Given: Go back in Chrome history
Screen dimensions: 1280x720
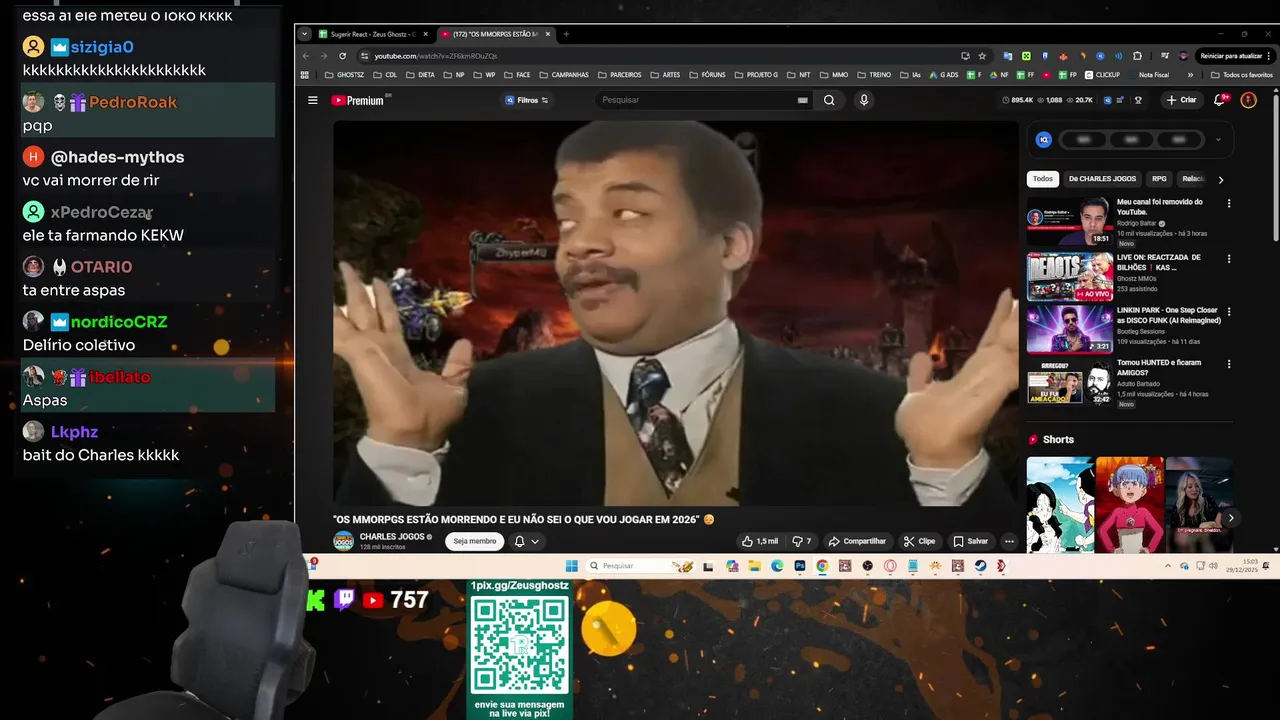Looking at the screenshot, I should tap(306, 56).
